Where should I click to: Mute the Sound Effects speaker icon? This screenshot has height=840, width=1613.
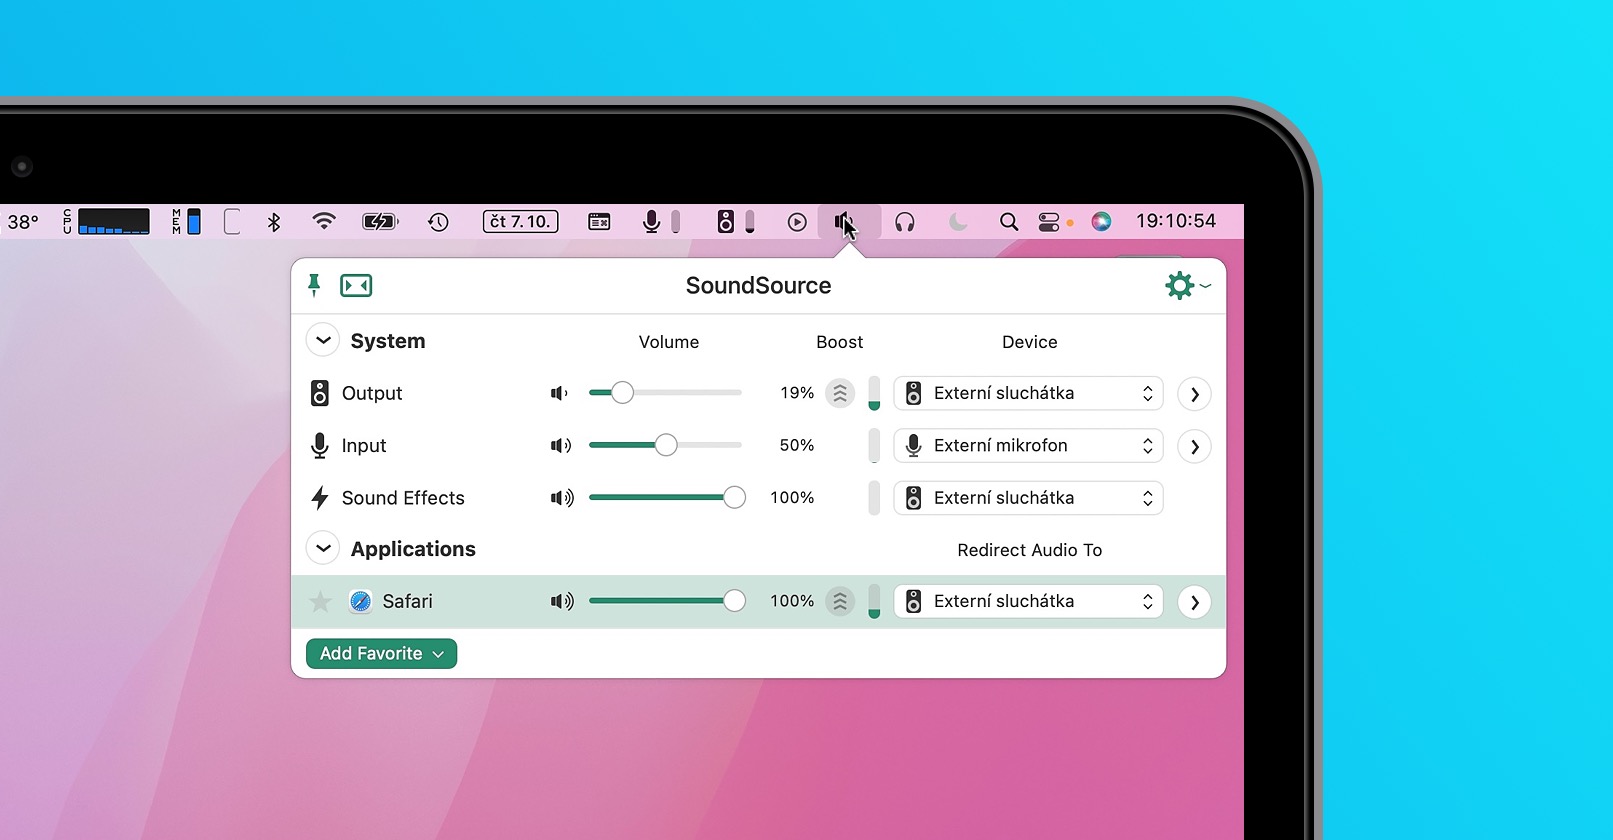(x=562, y=497)
